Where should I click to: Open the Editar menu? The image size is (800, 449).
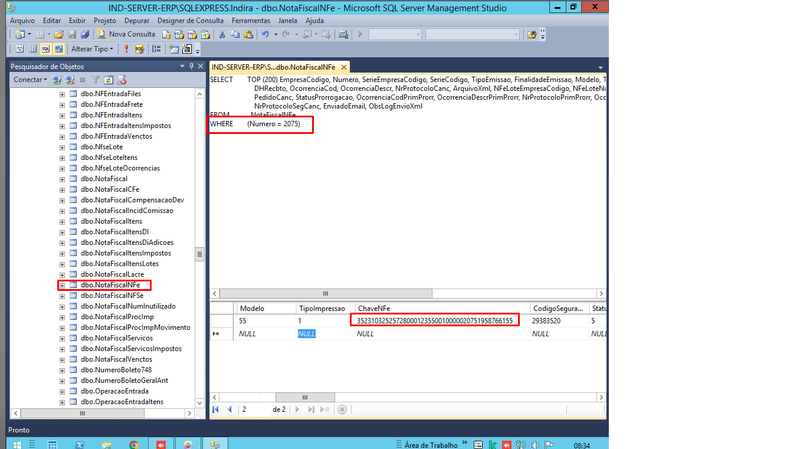click(x=52, y=20)
